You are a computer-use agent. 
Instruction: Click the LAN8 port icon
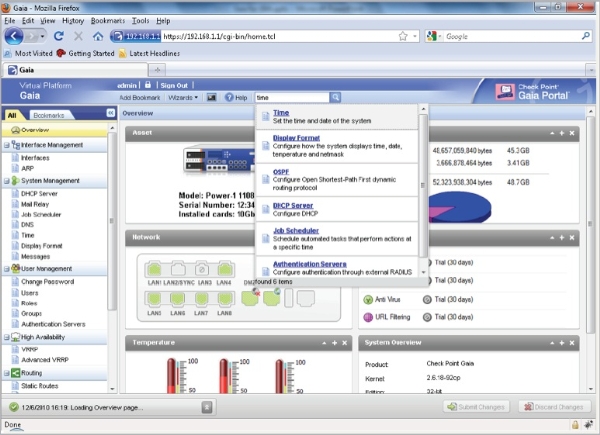225,298
